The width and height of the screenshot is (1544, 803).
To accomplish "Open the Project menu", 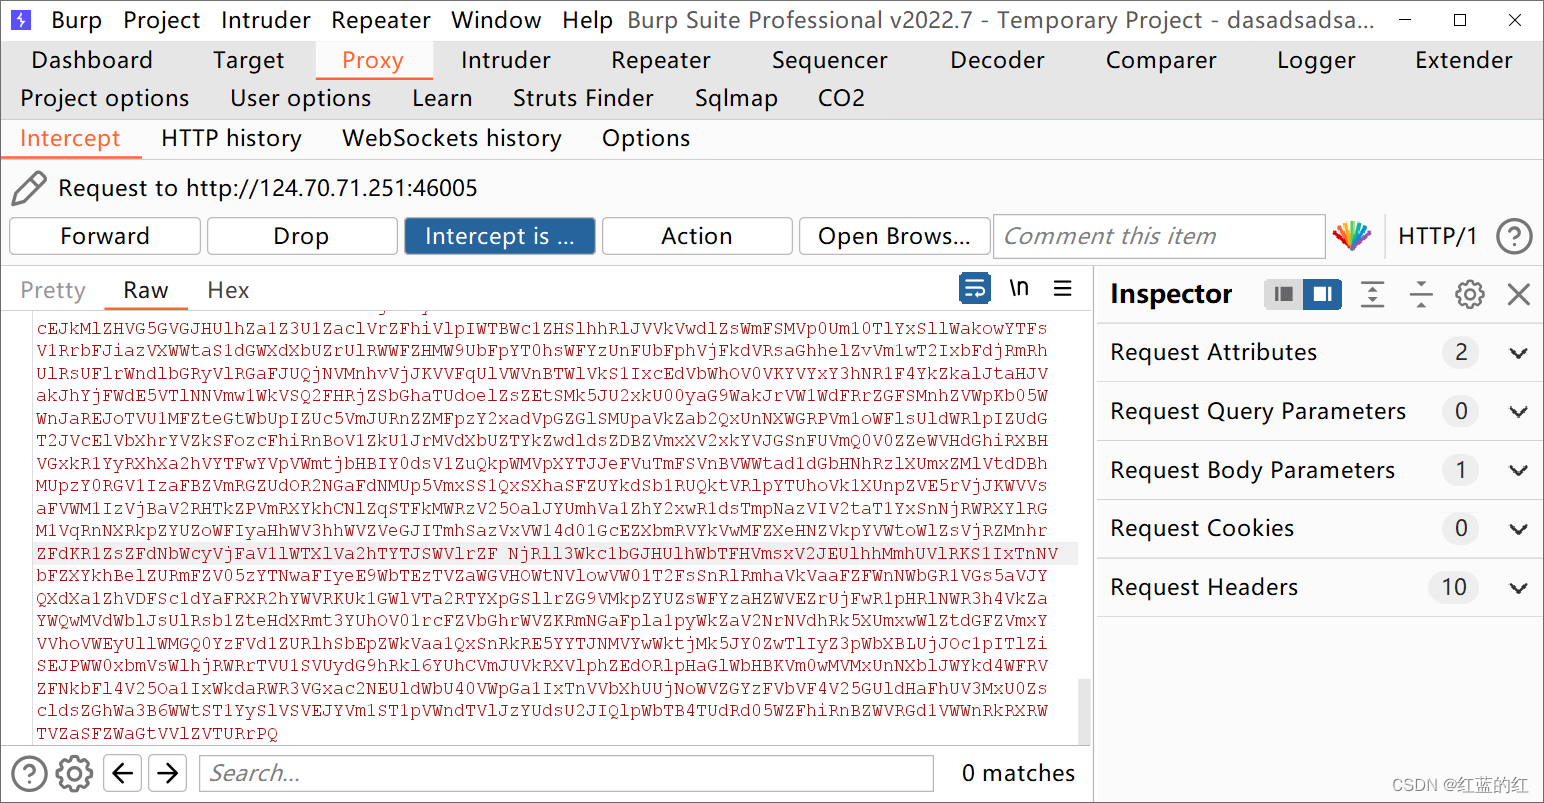I will point(161,20).
